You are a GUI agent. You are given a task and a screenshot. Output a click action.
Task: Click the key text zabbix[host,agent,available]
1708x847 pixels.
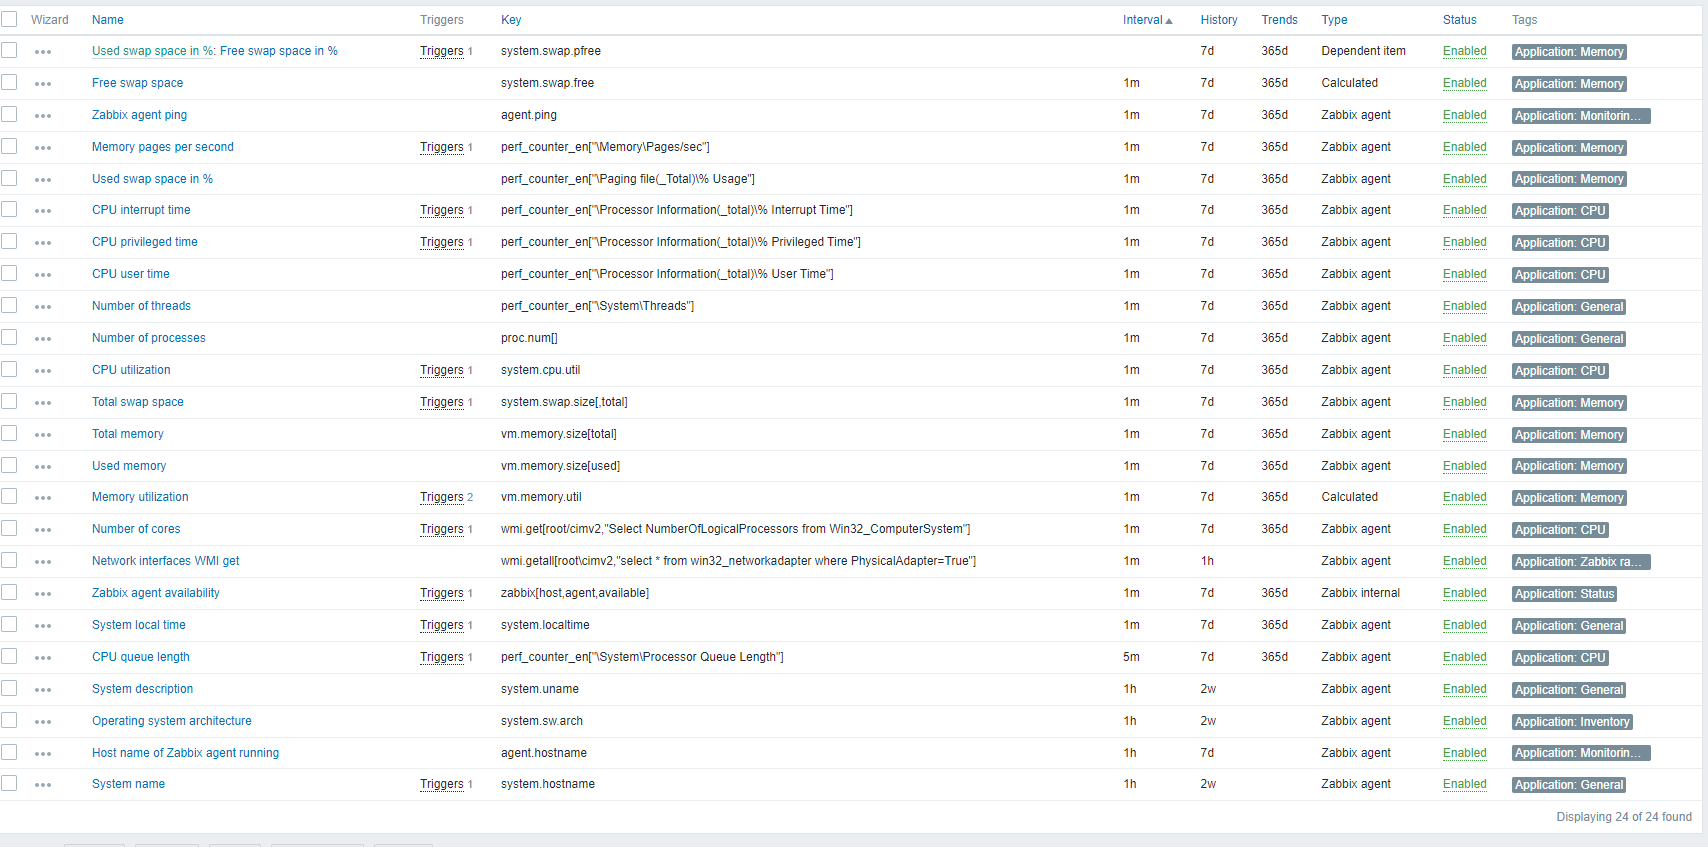pos(575,593)
